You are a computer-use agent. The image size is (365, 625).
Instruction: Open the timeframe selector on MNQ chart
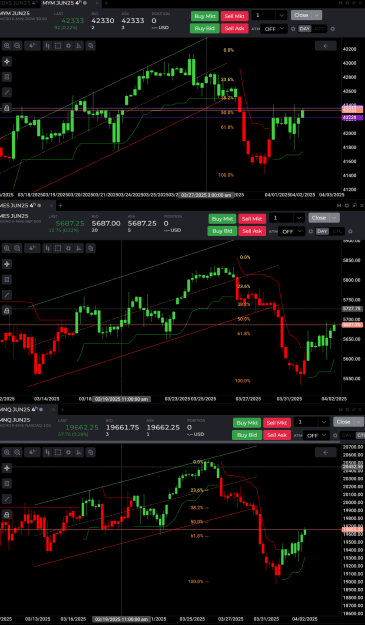32,452
